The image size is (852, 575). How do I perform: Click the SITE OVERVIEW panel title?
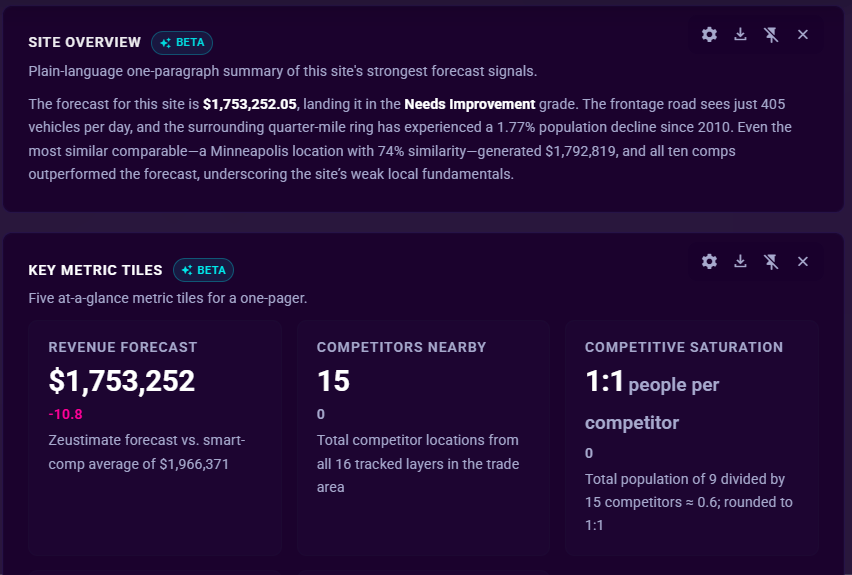(85, 42)
